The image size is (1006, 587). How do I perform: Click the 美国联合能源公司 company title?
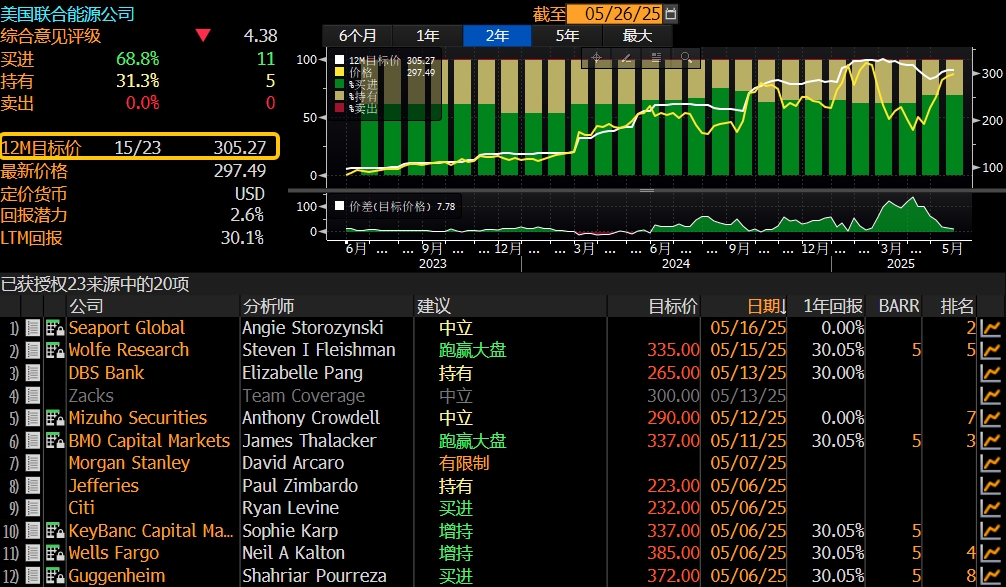(67, 13)
